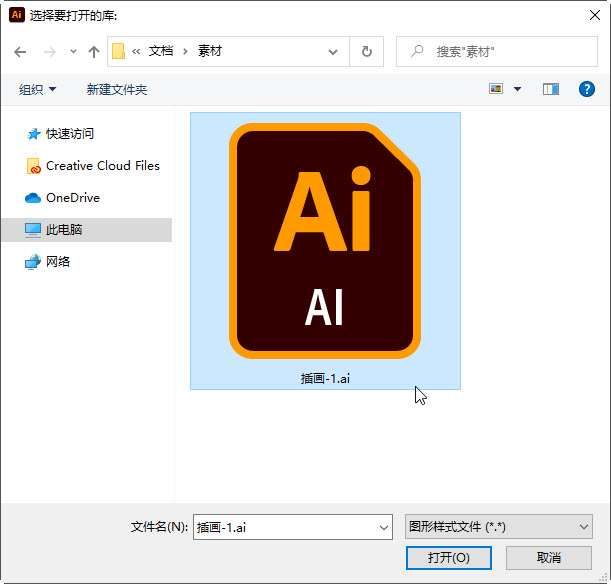Click the Creative Cloud Files folder icon
This screenshot has height=584, width=611.
(34, 166)
